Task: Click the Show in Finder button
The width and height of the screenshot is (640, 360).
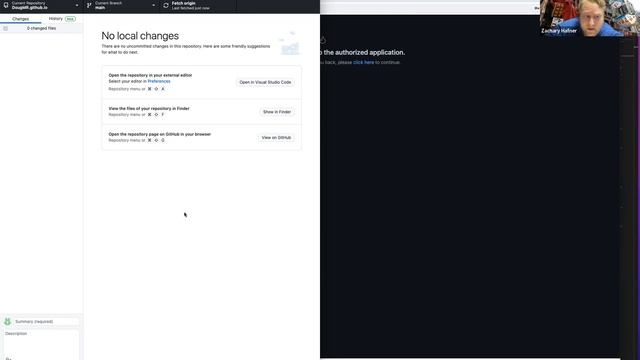Action: (277, 112)
